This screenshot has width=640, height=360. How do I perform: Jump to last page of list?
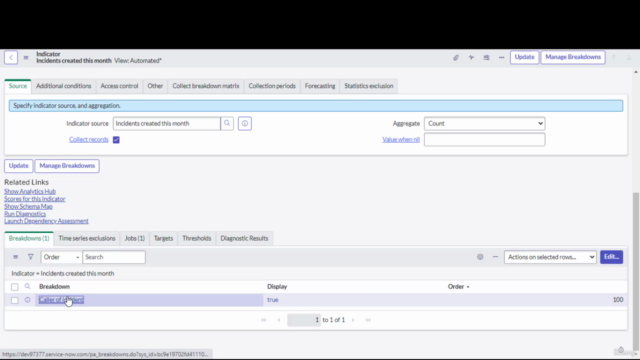368,320
